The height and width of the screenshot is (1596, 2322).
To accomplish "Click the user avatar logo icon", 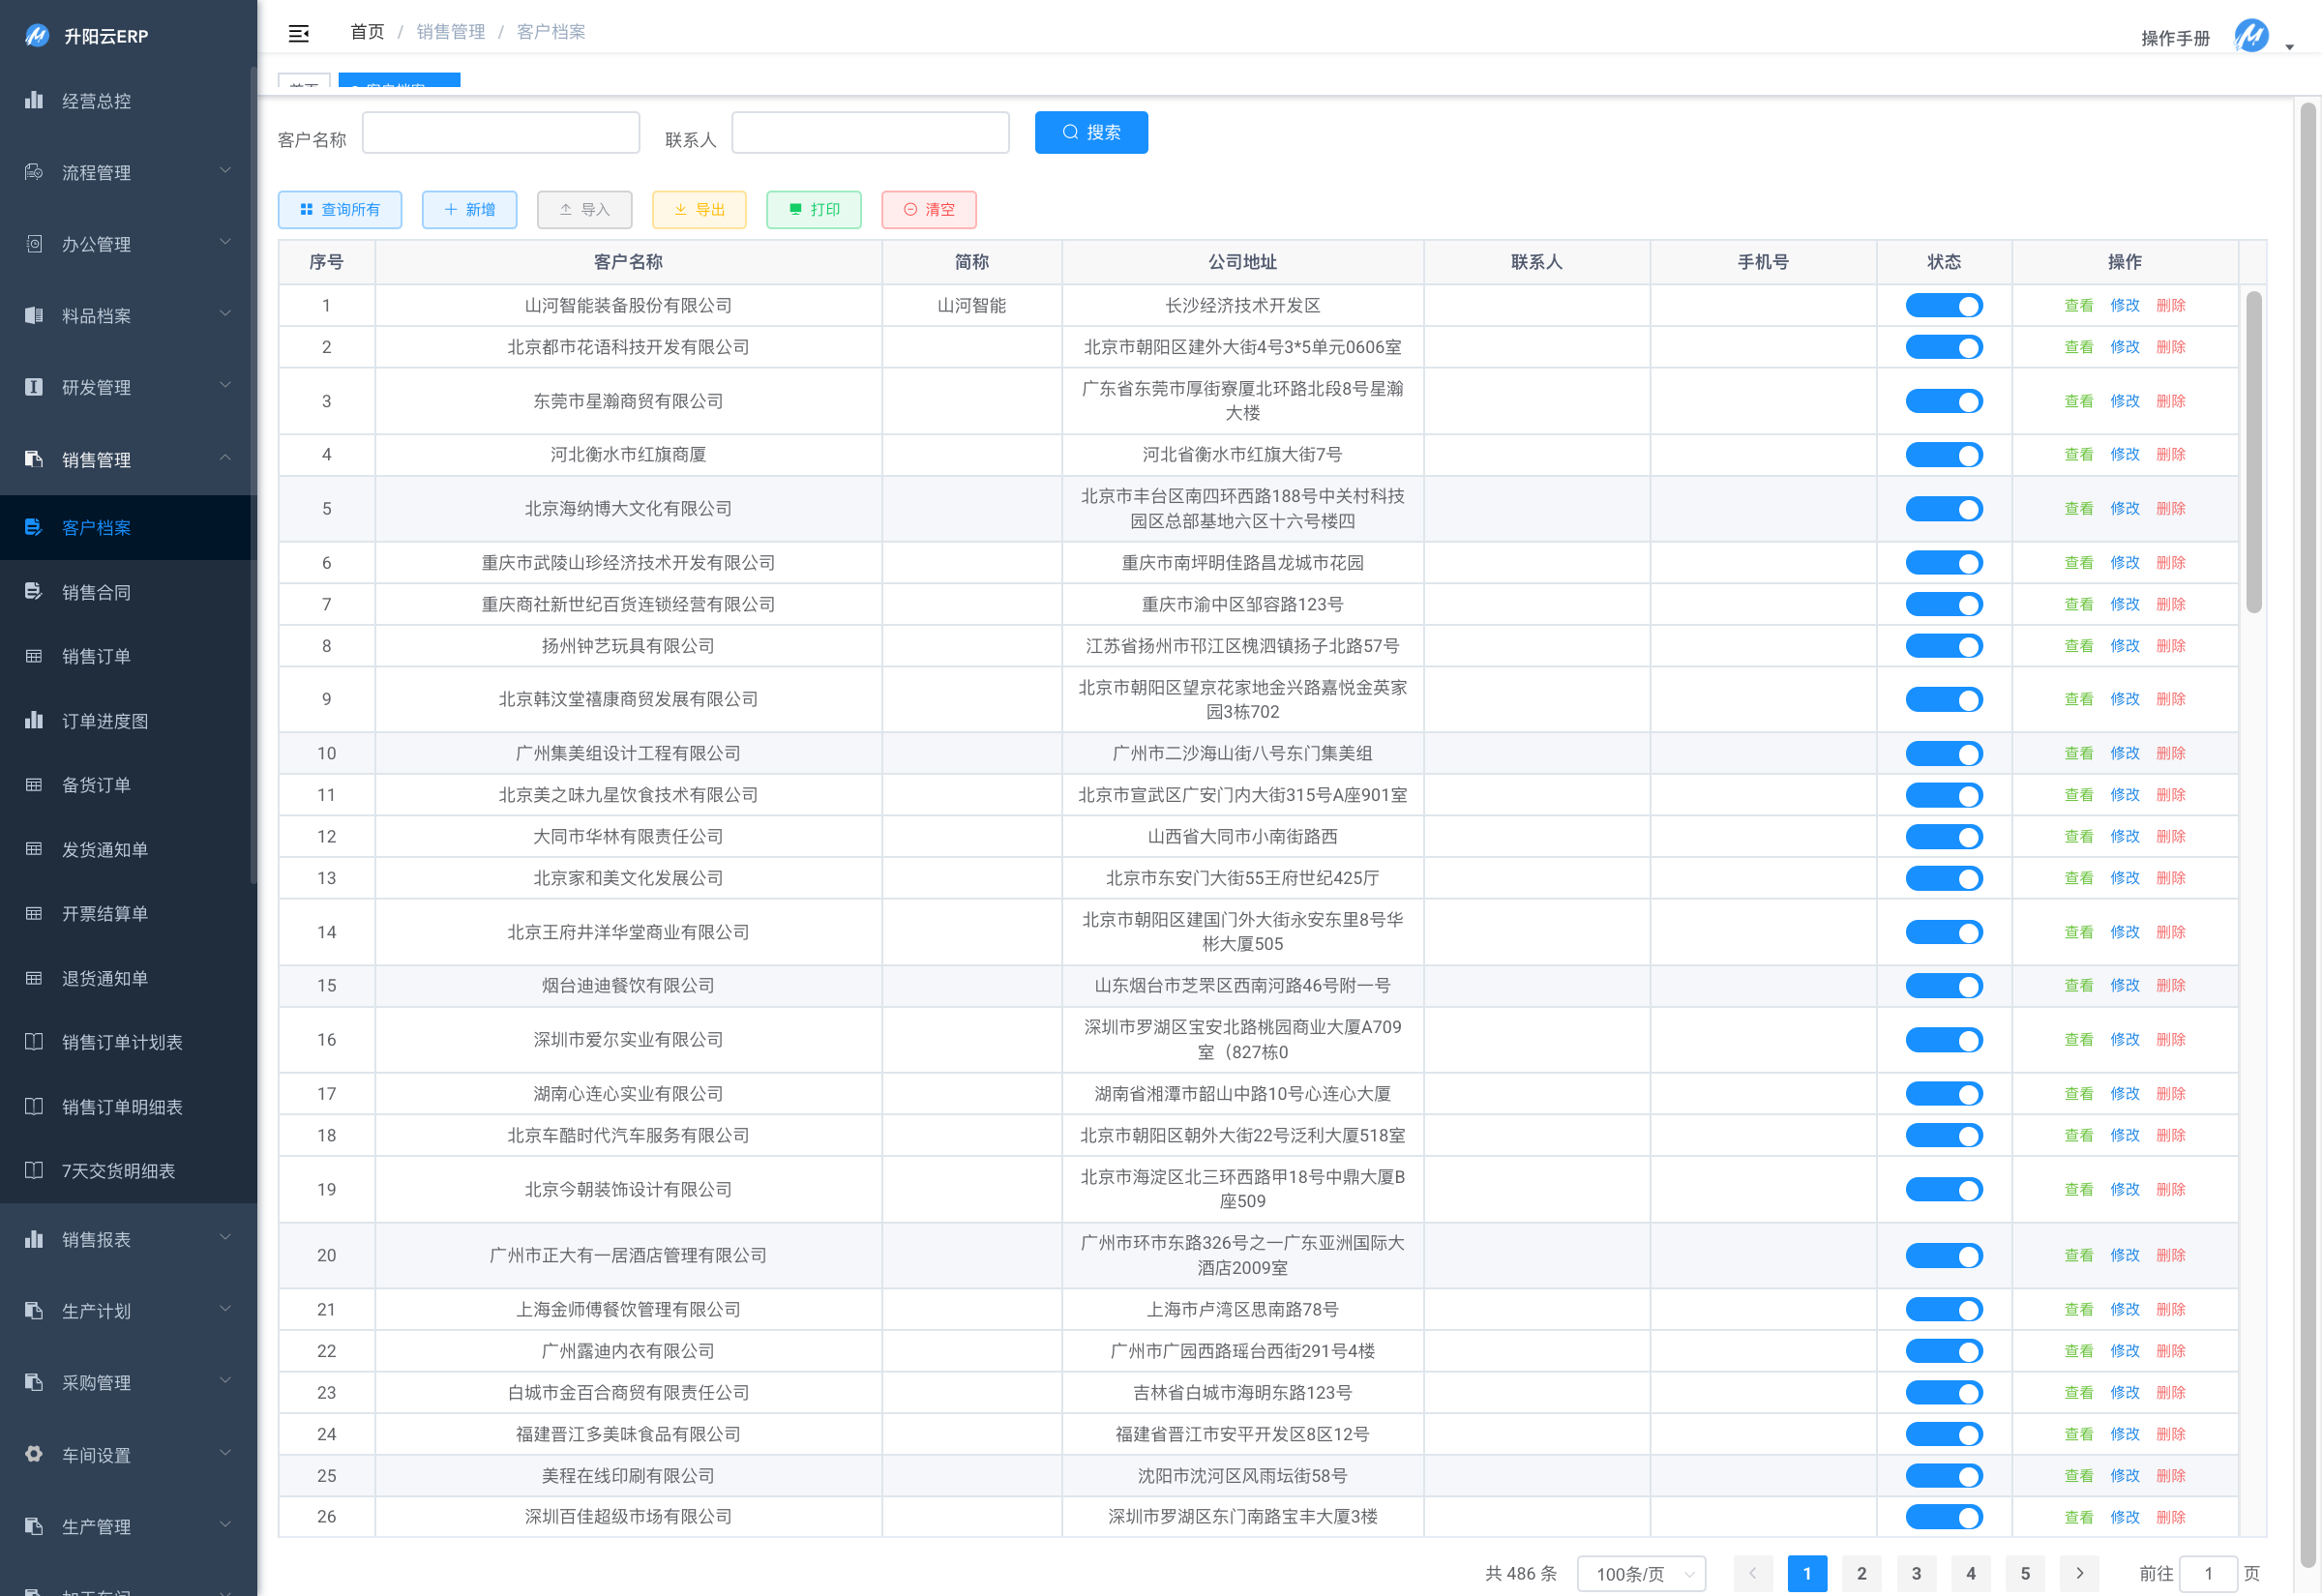I will point(2250,36).
